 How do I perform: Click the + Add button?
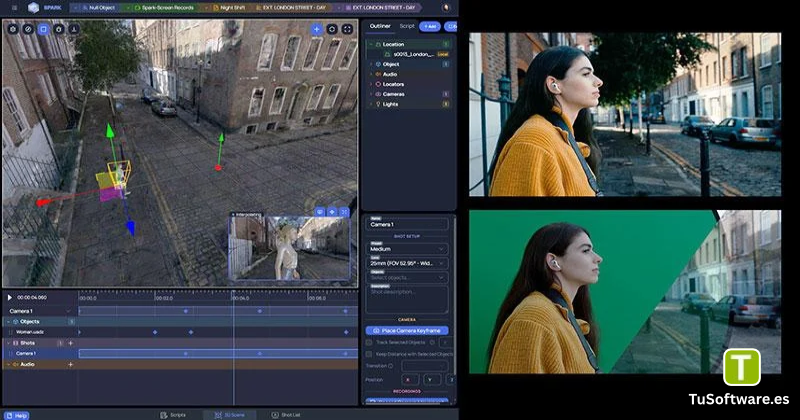coord(430,26)
